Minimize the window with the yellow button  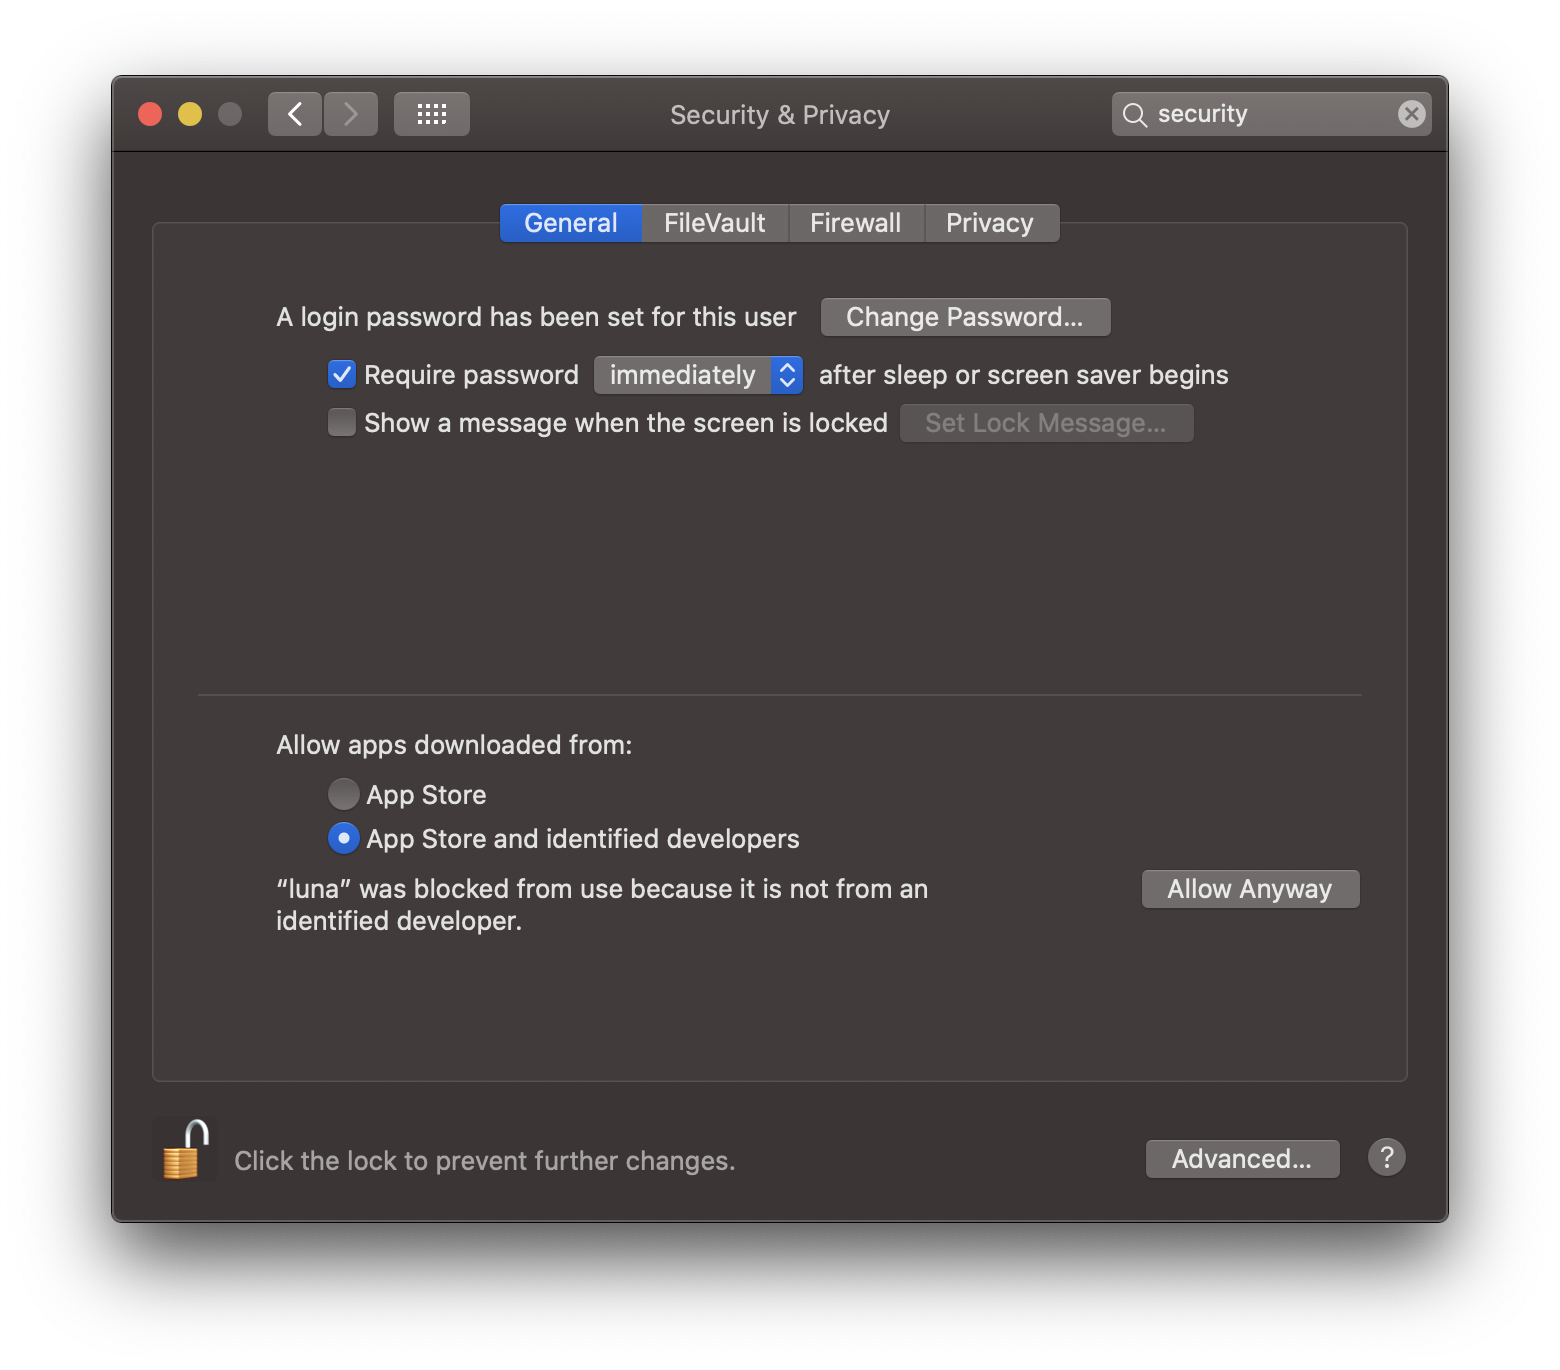tap(190, 114)
